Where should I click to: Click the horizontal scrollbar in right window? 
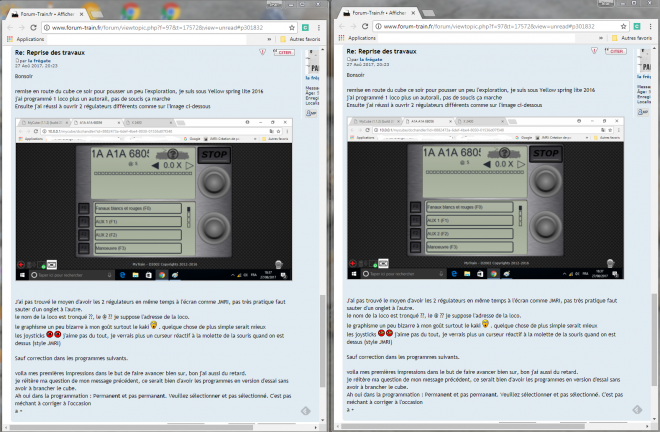coord(463,426)
